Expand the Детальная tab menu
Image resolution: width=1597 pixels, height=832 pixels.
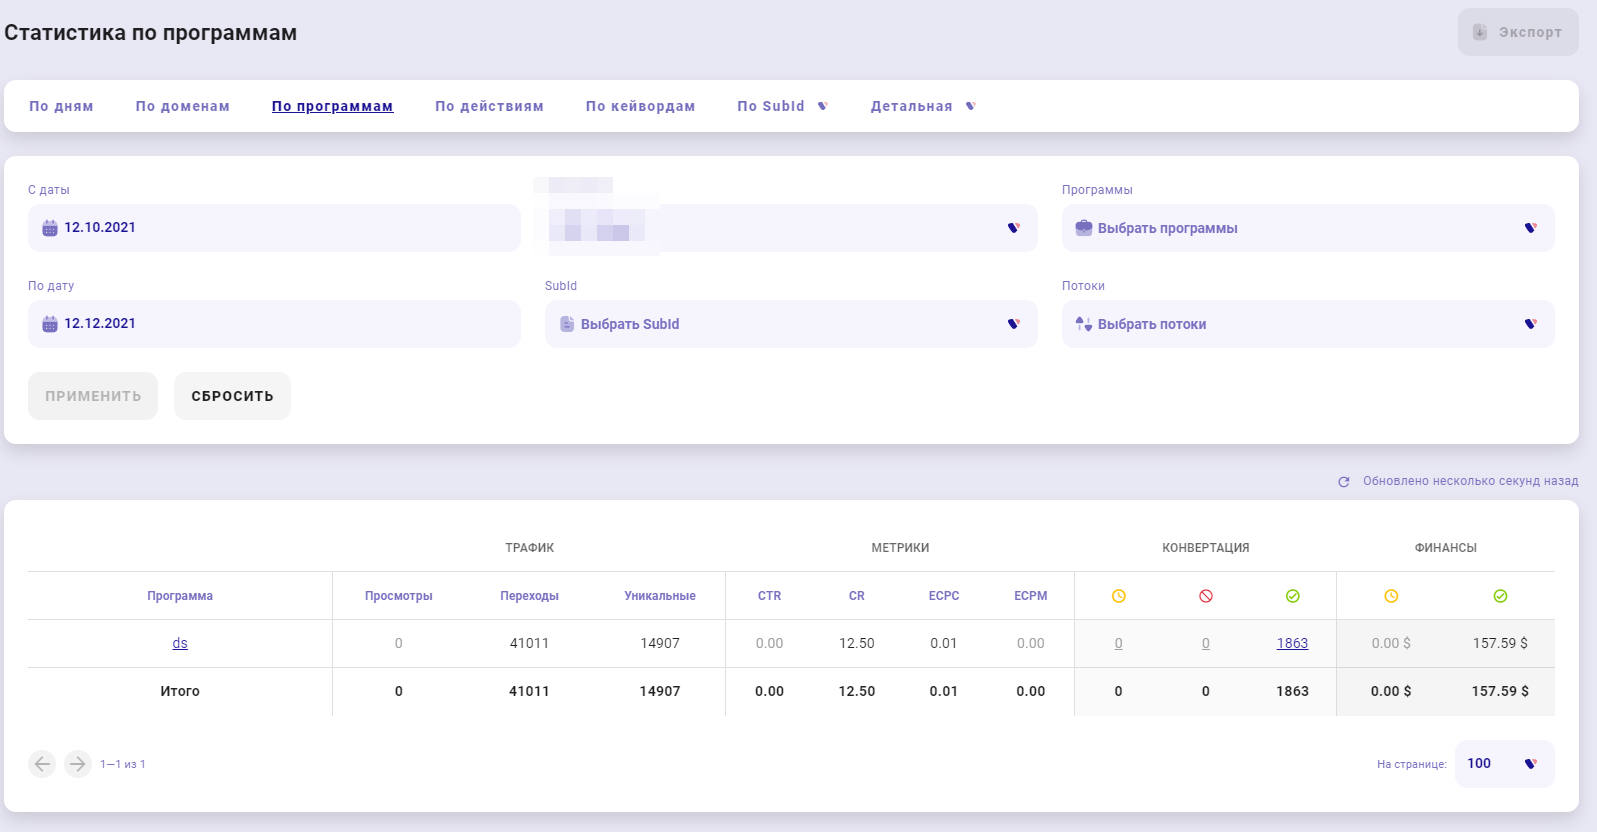coord(922,106)
